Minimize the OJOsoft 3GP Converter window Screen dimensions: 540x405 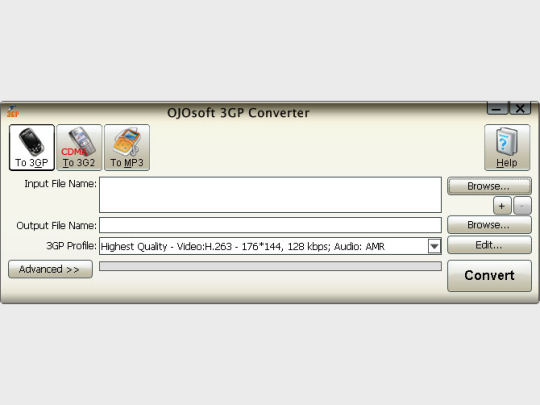(497, 108)
